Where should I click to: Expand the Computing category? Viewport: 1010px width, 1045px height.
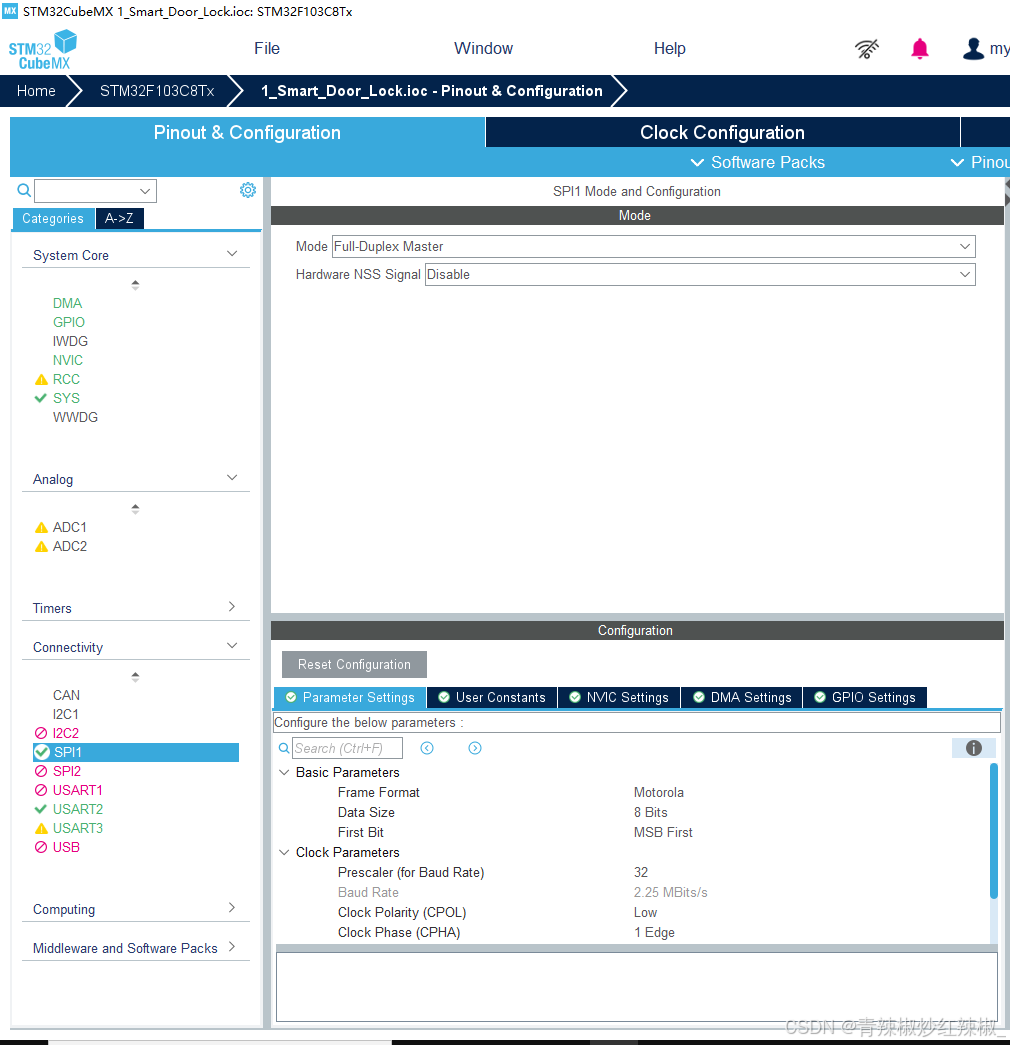point(232,908)
